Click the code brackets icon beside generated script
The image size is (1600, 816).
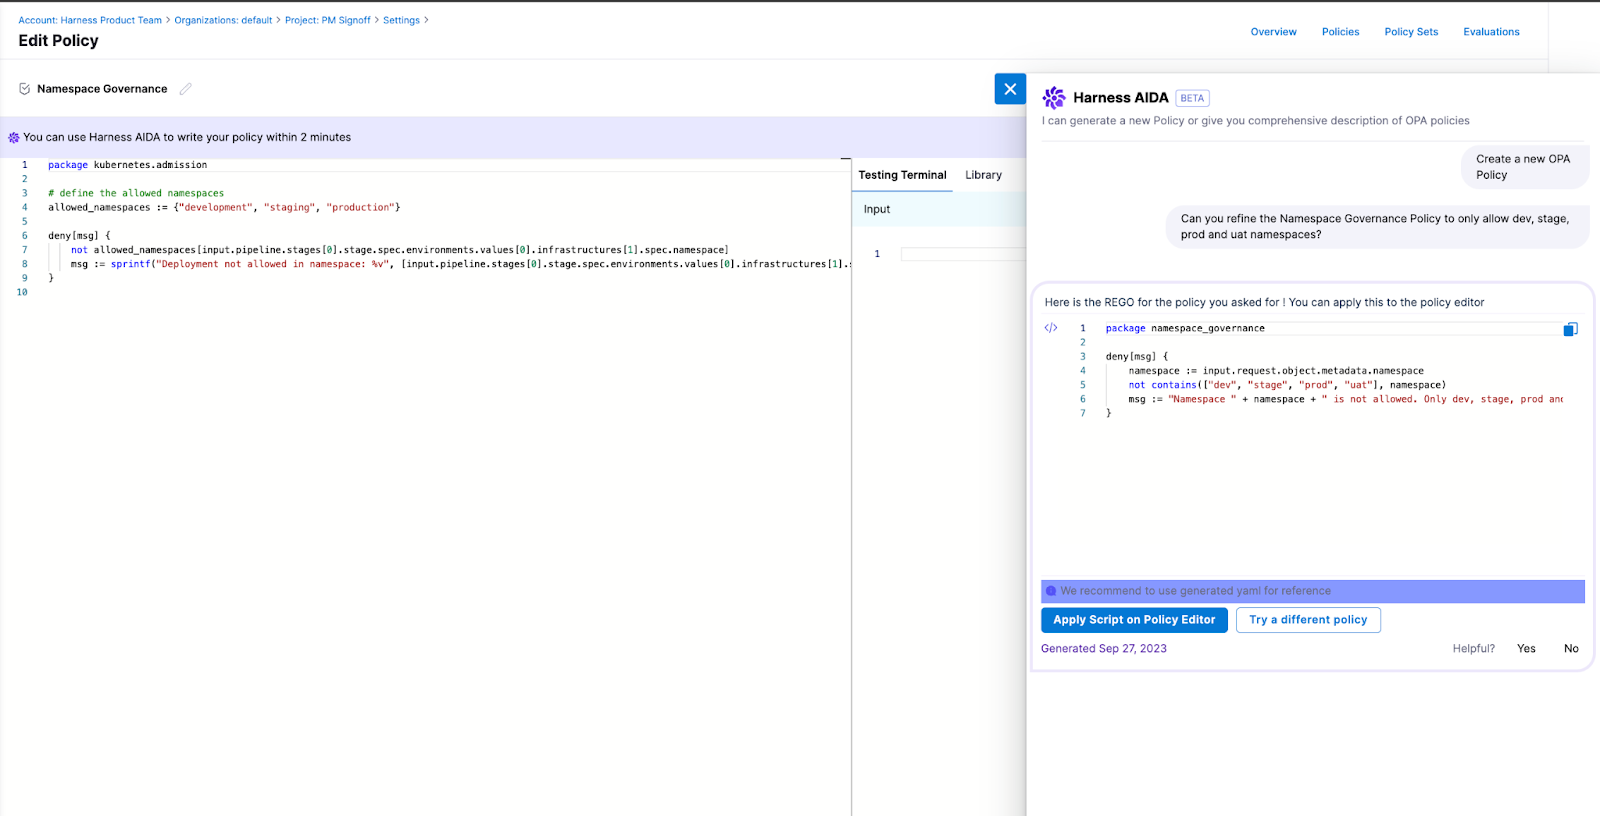click(1051, 328)
